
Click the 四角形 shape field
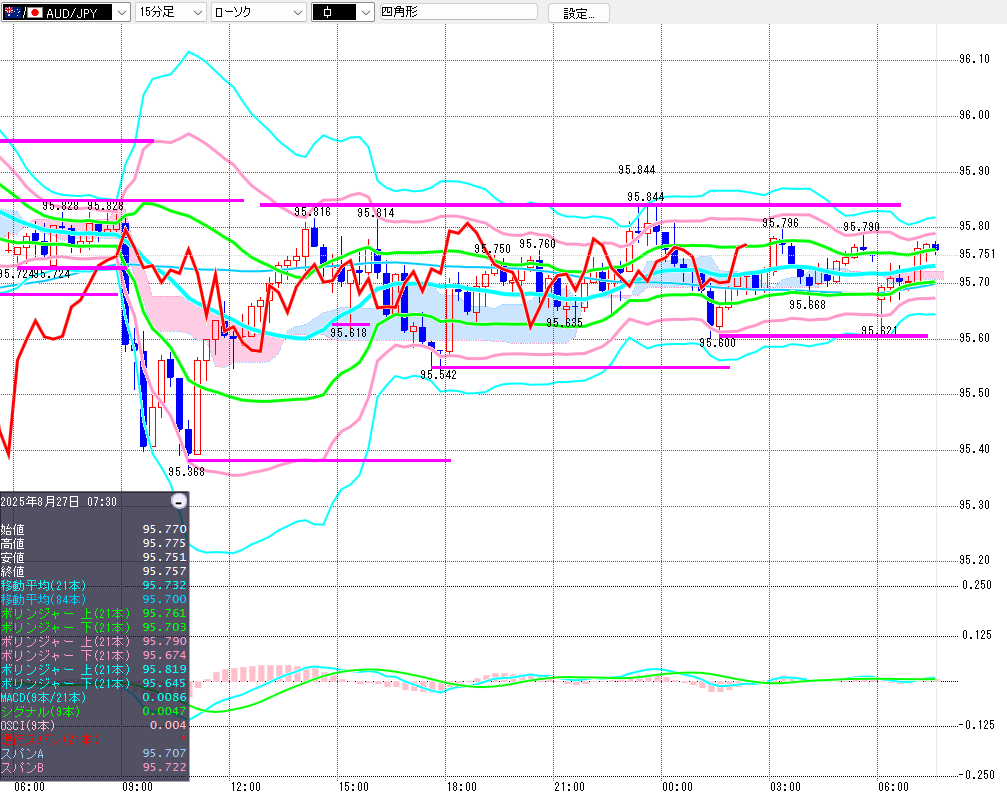pyautogui.click(x=459, y=12)
